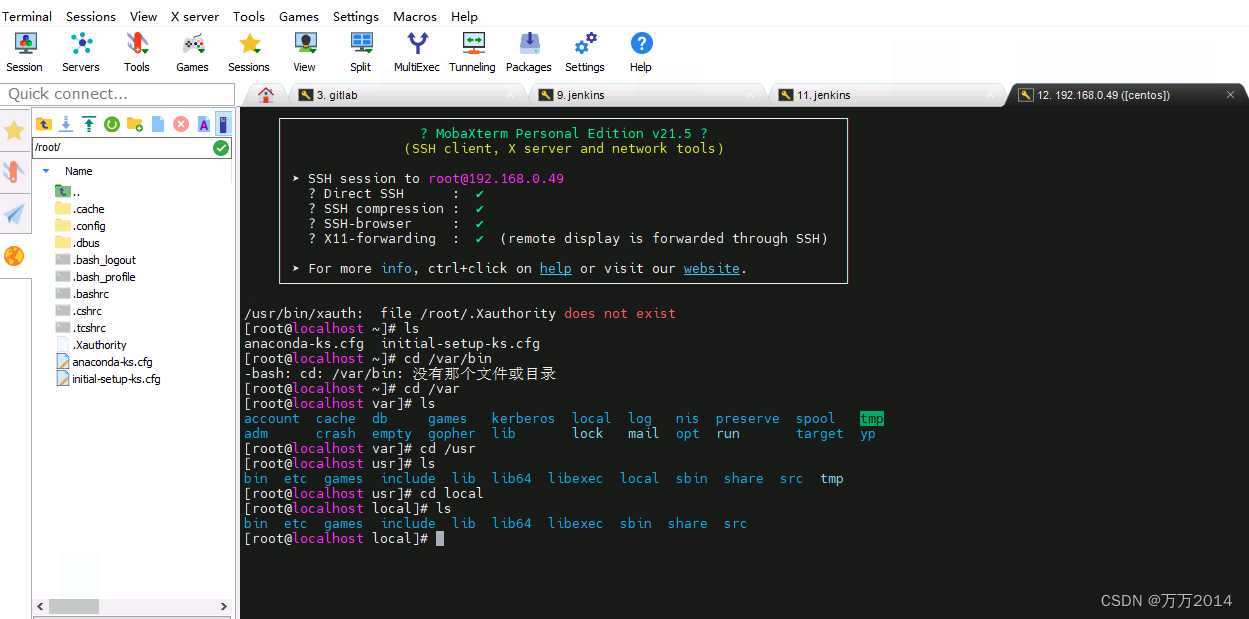Select the initial-setup-ks.cfg file

(x=109, y=379)
